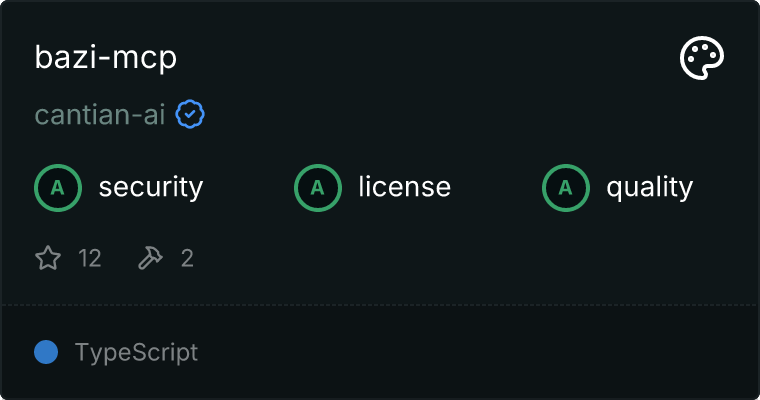
Task: Select the quality label text
Action: pyautogui.click(x=649, y=187)
